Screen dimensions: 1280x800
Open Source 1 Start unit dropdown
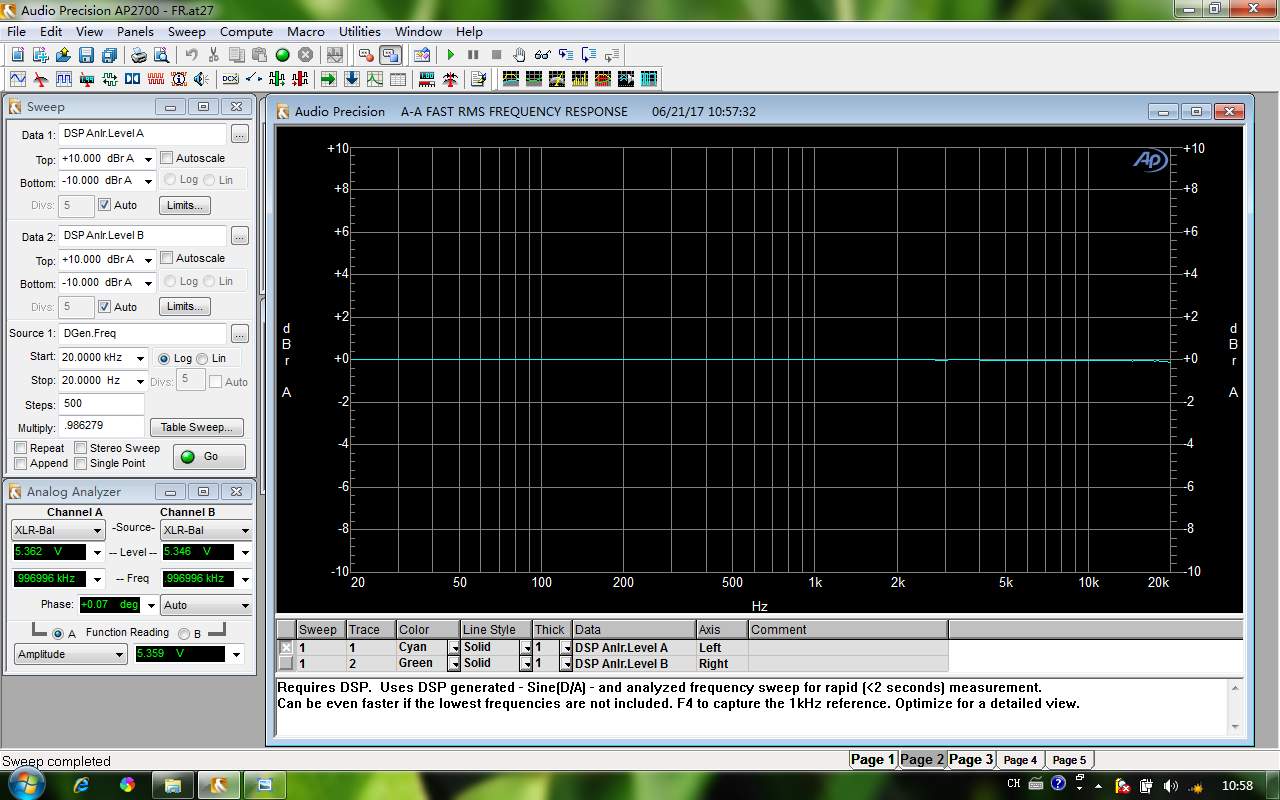[x=140, y=358]
